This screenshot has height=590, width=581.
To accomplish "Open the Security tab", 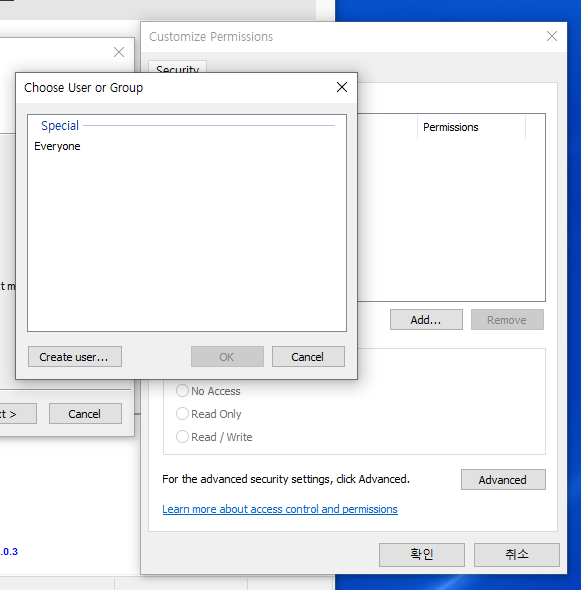I will click(177, 67).
